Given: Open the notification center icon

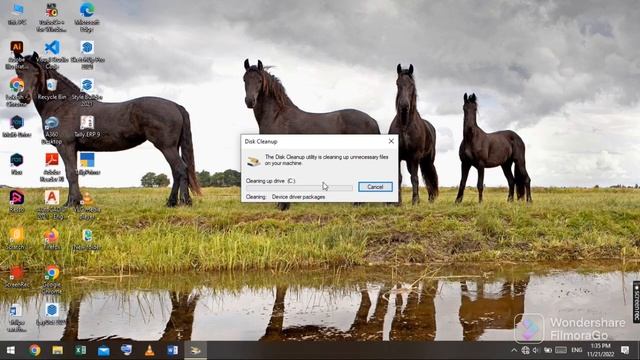Looking at the screenshot, I should point(625,350).
